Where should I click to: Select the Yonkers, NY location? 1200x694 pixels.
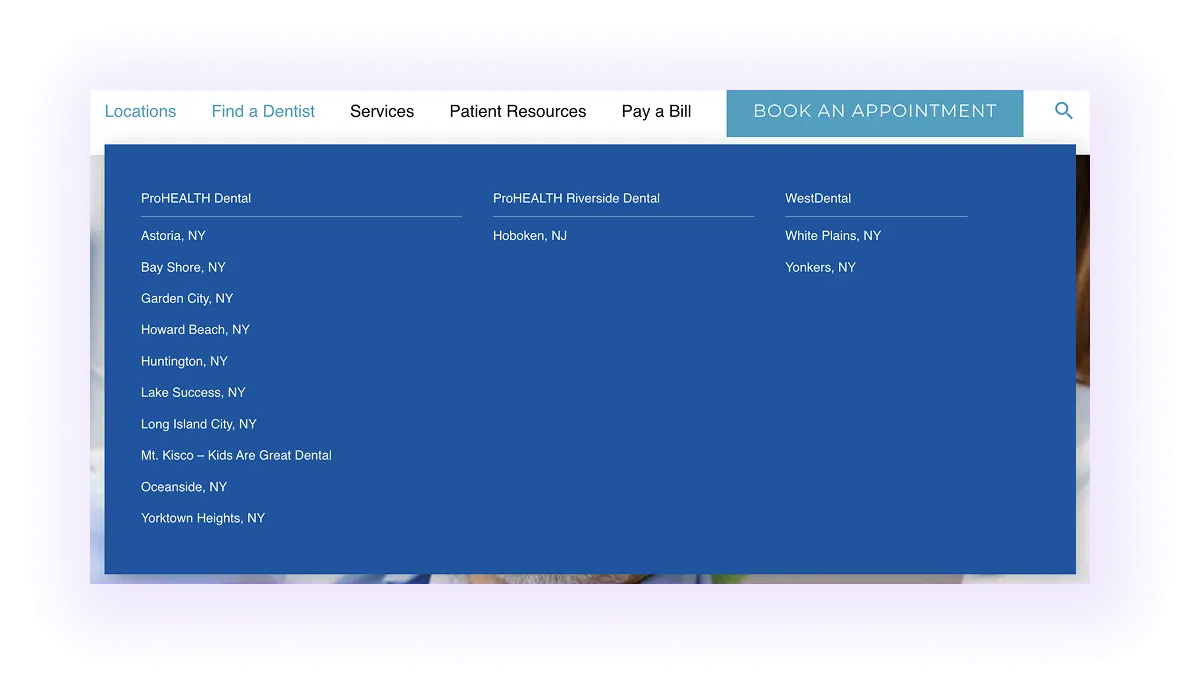click(x=820, y=267)
